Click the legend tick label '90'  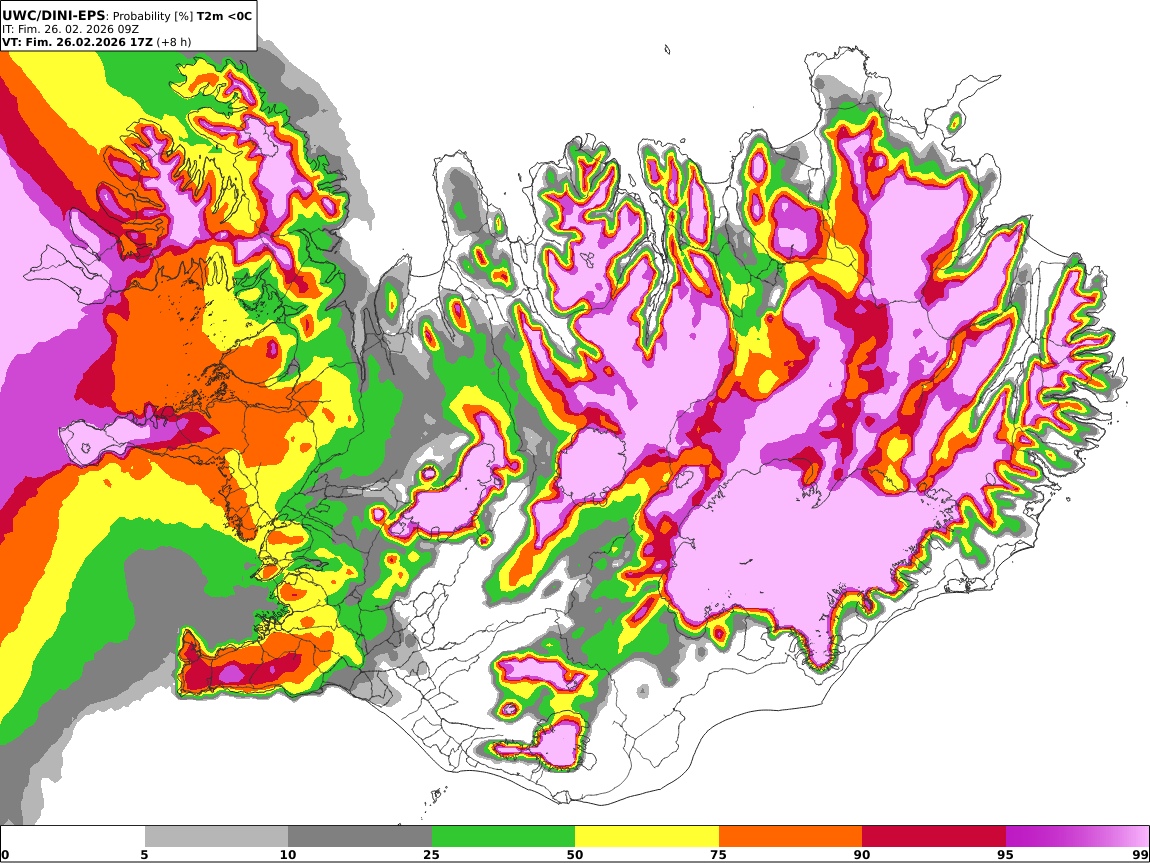[x=862, y=854]
